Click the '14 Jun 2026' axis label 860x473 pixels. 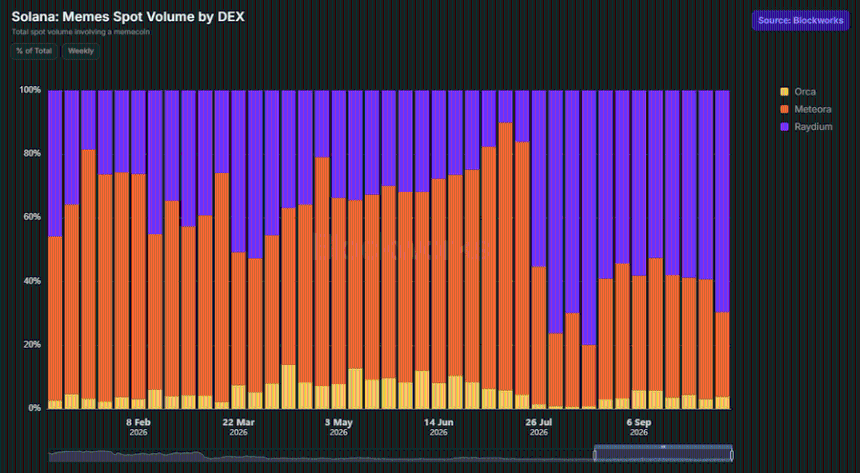(439, 427)
